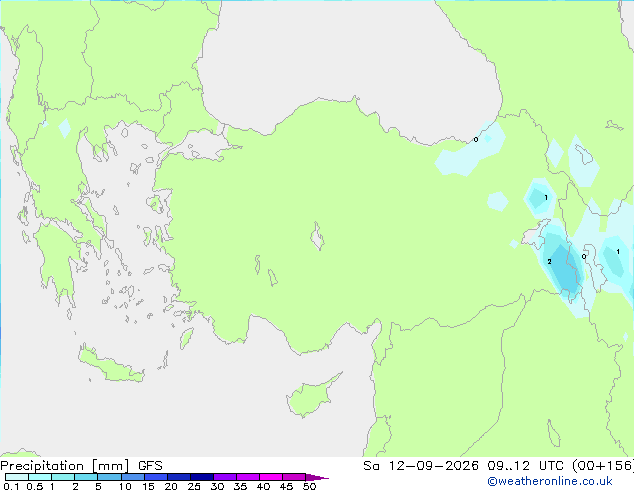Click the salt lake in central Turkey
Image resolution: width=634 pixels, height=490 pixels.
coord(317,236)
